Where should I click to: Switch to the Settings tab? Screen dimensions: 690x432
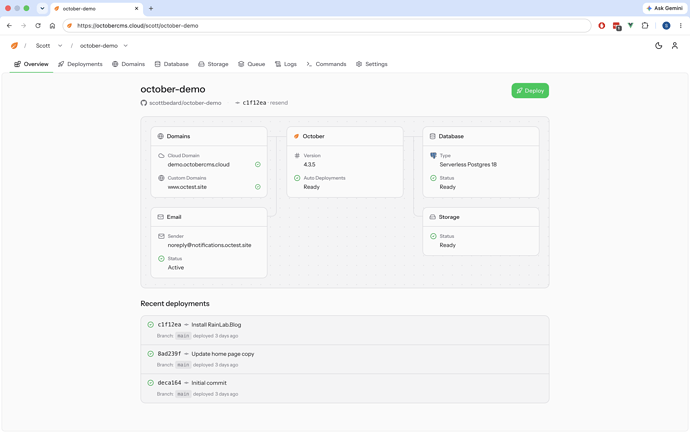pos(372,64)
